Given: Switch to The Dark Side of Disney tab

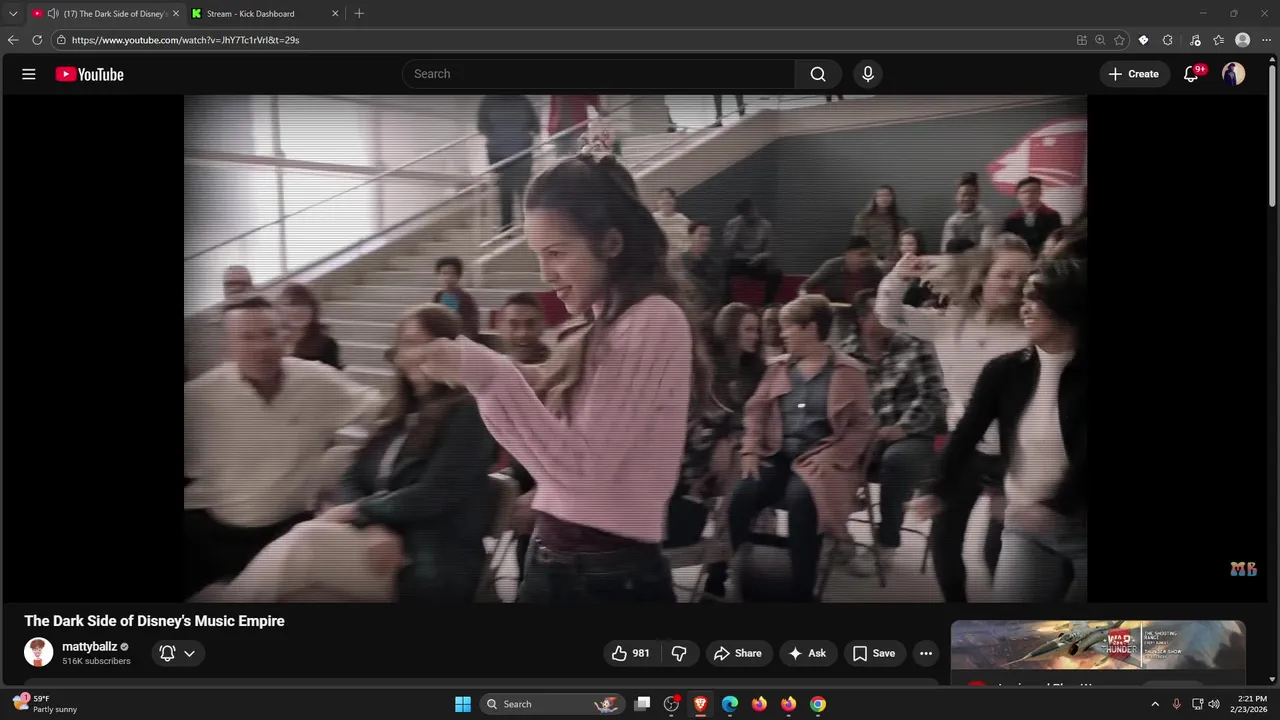Looking at the screenshot, I should click(106, 14).
